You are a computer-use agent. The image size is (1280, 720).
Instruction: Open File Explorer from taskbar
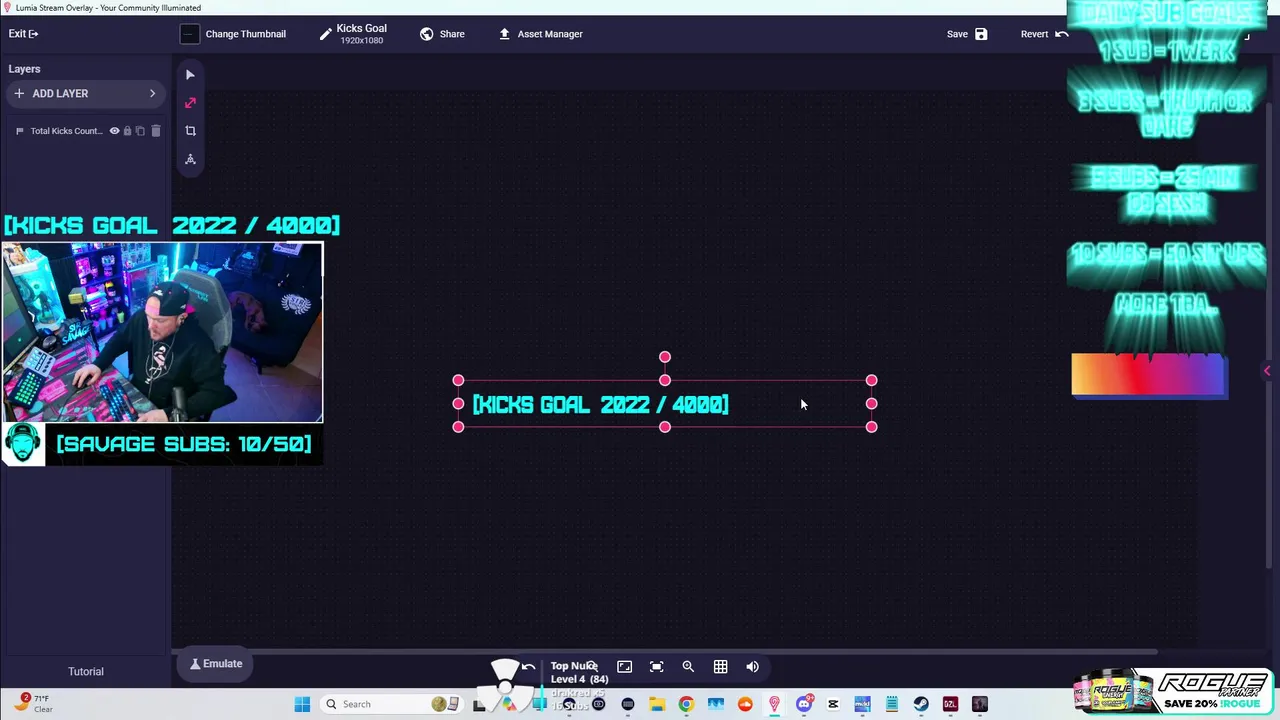pos(657,704)
